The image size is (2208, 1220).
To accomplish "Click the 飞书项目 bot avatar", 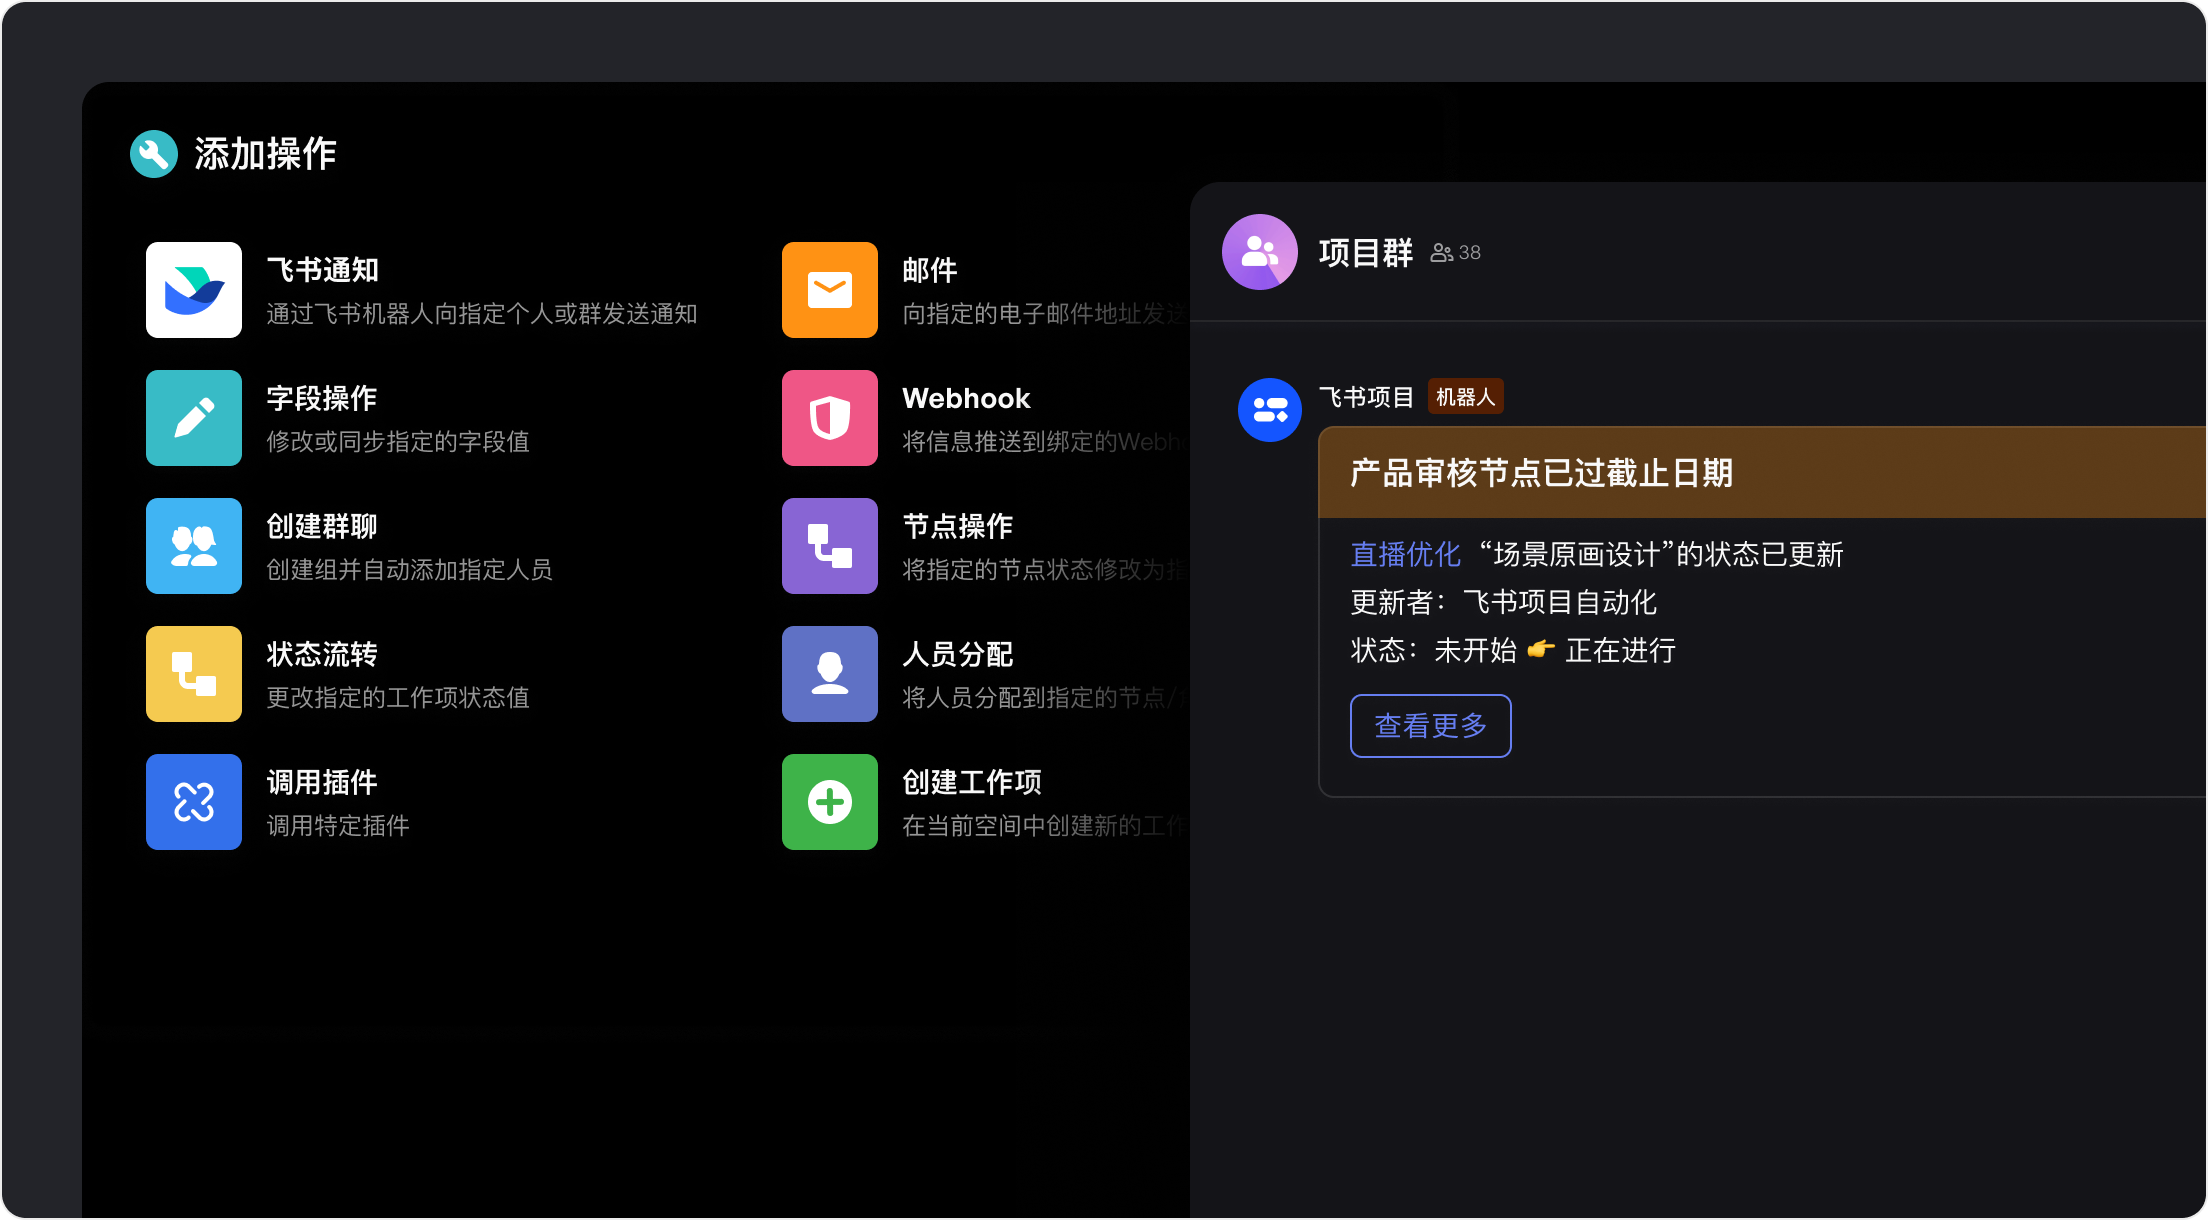I will click(x=1269, y=410).
